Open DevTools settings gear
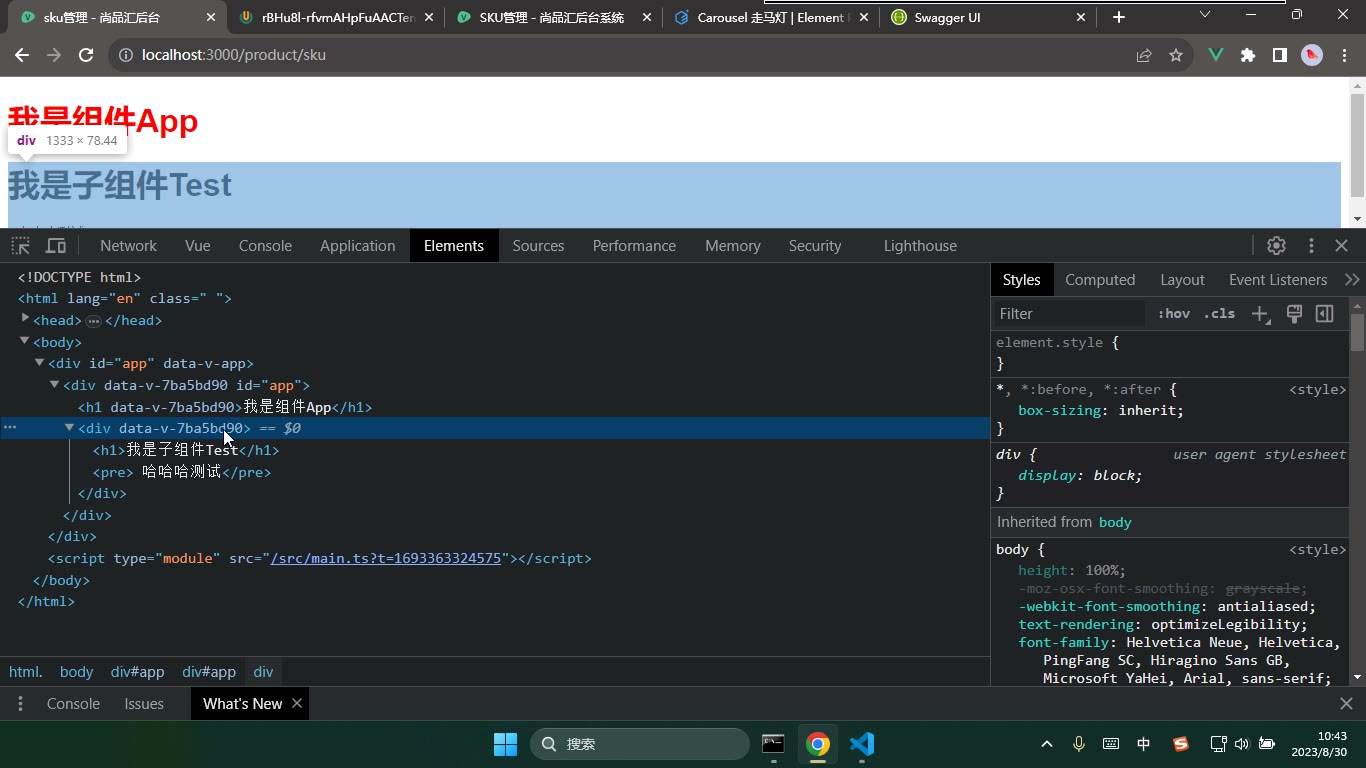Viewport: 1366px width, 768px height. (1276, 246)
